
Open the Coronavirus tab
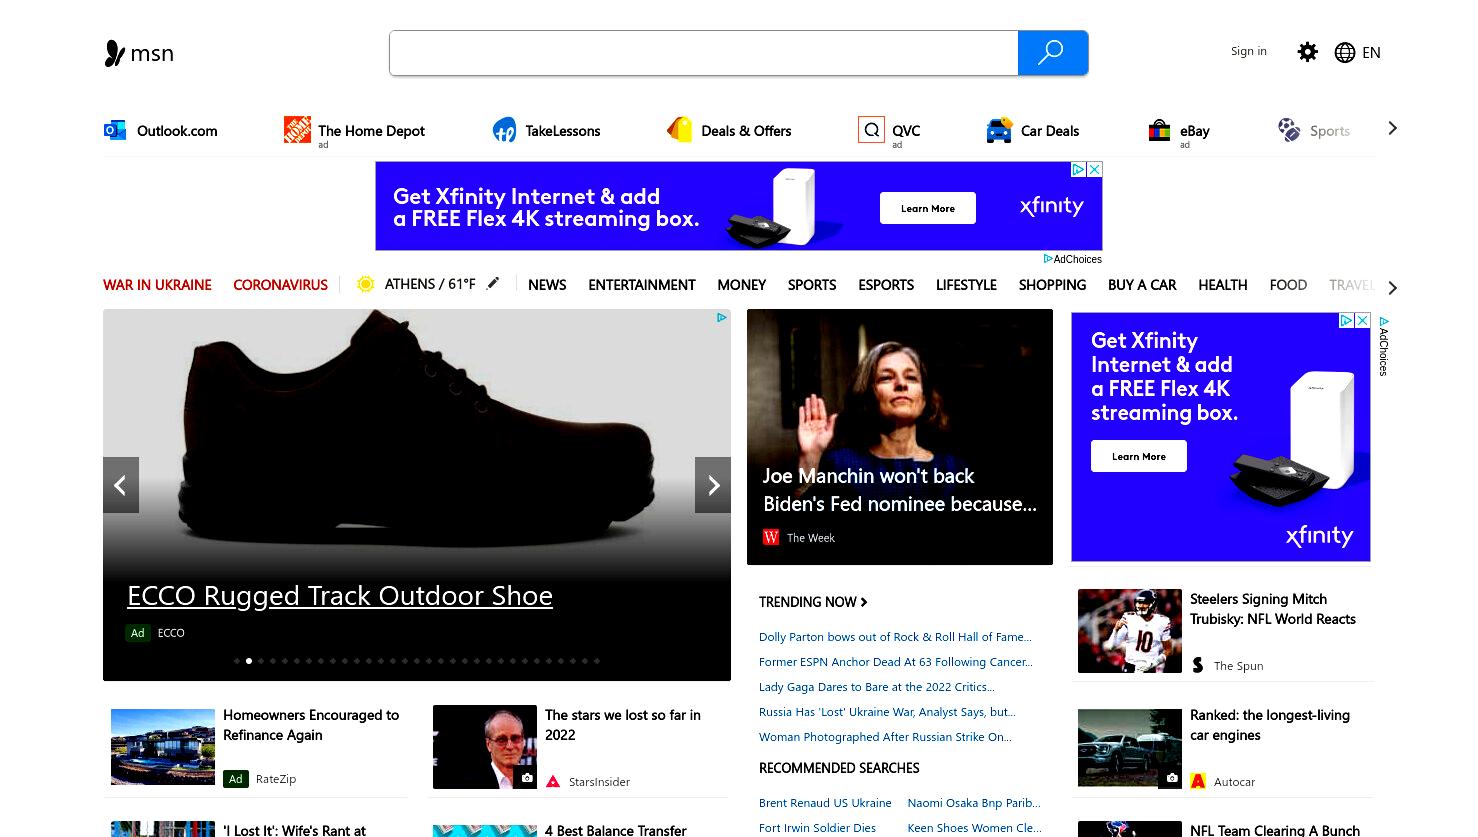coord(280,285)
